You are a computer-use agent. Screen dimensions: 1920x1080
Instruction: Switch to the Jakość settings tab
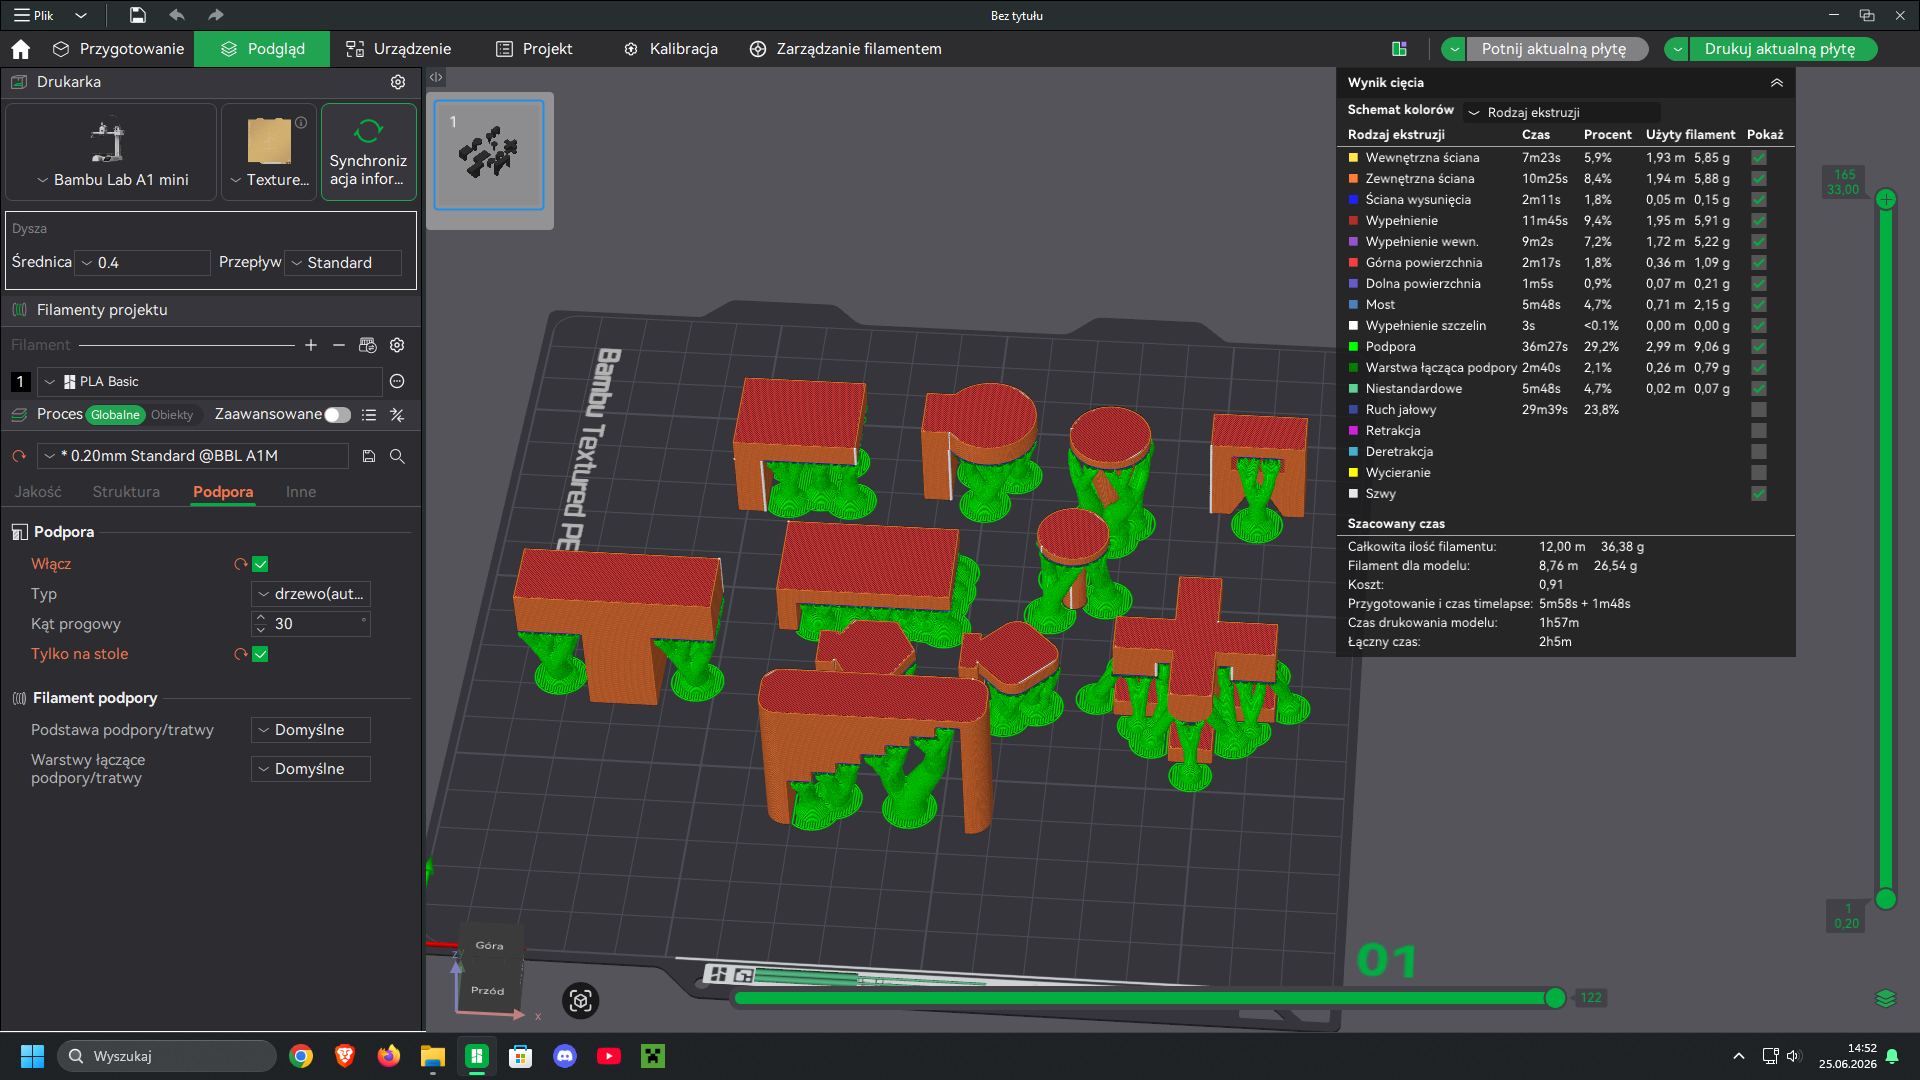38,492
